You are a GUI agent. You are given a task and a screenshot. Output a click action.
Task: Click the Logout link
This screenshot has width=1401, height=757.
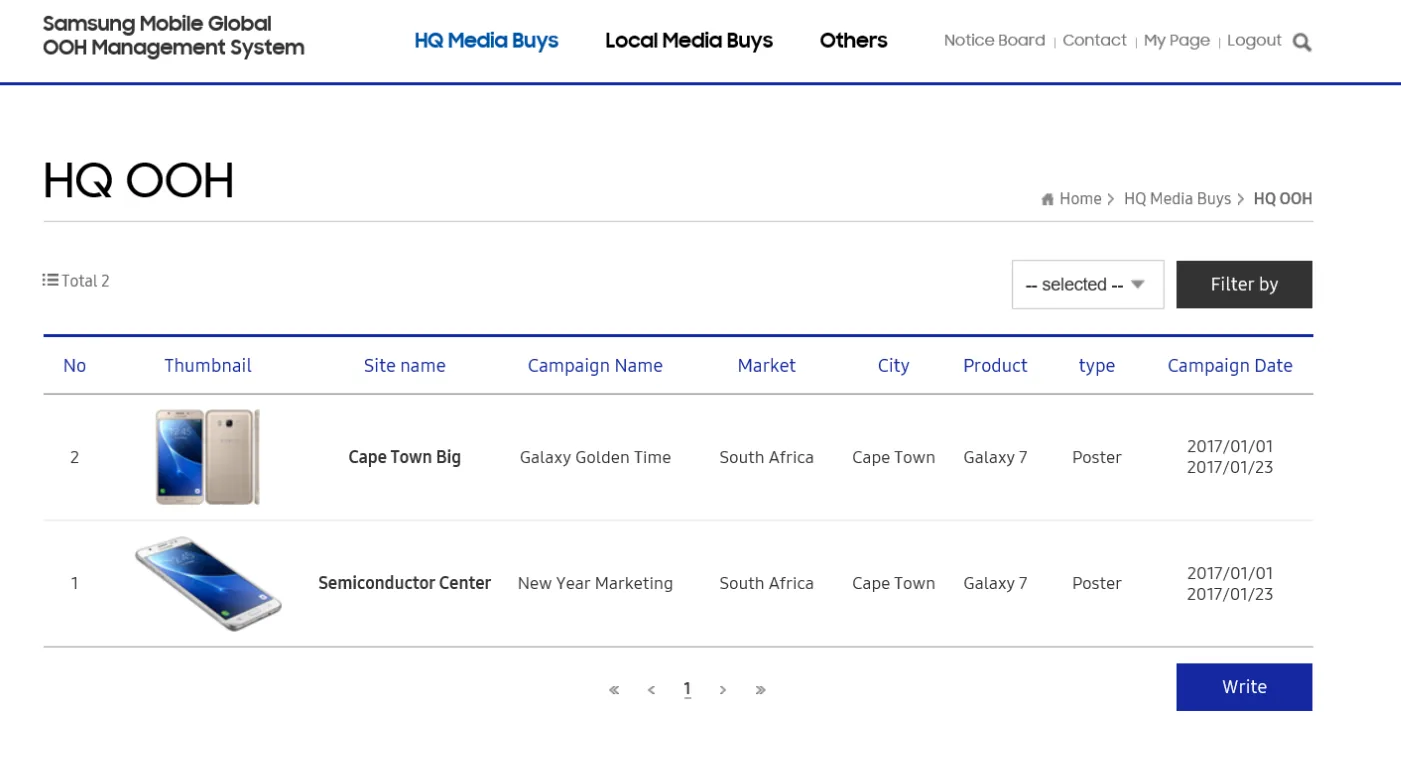tap(1254, 41)
